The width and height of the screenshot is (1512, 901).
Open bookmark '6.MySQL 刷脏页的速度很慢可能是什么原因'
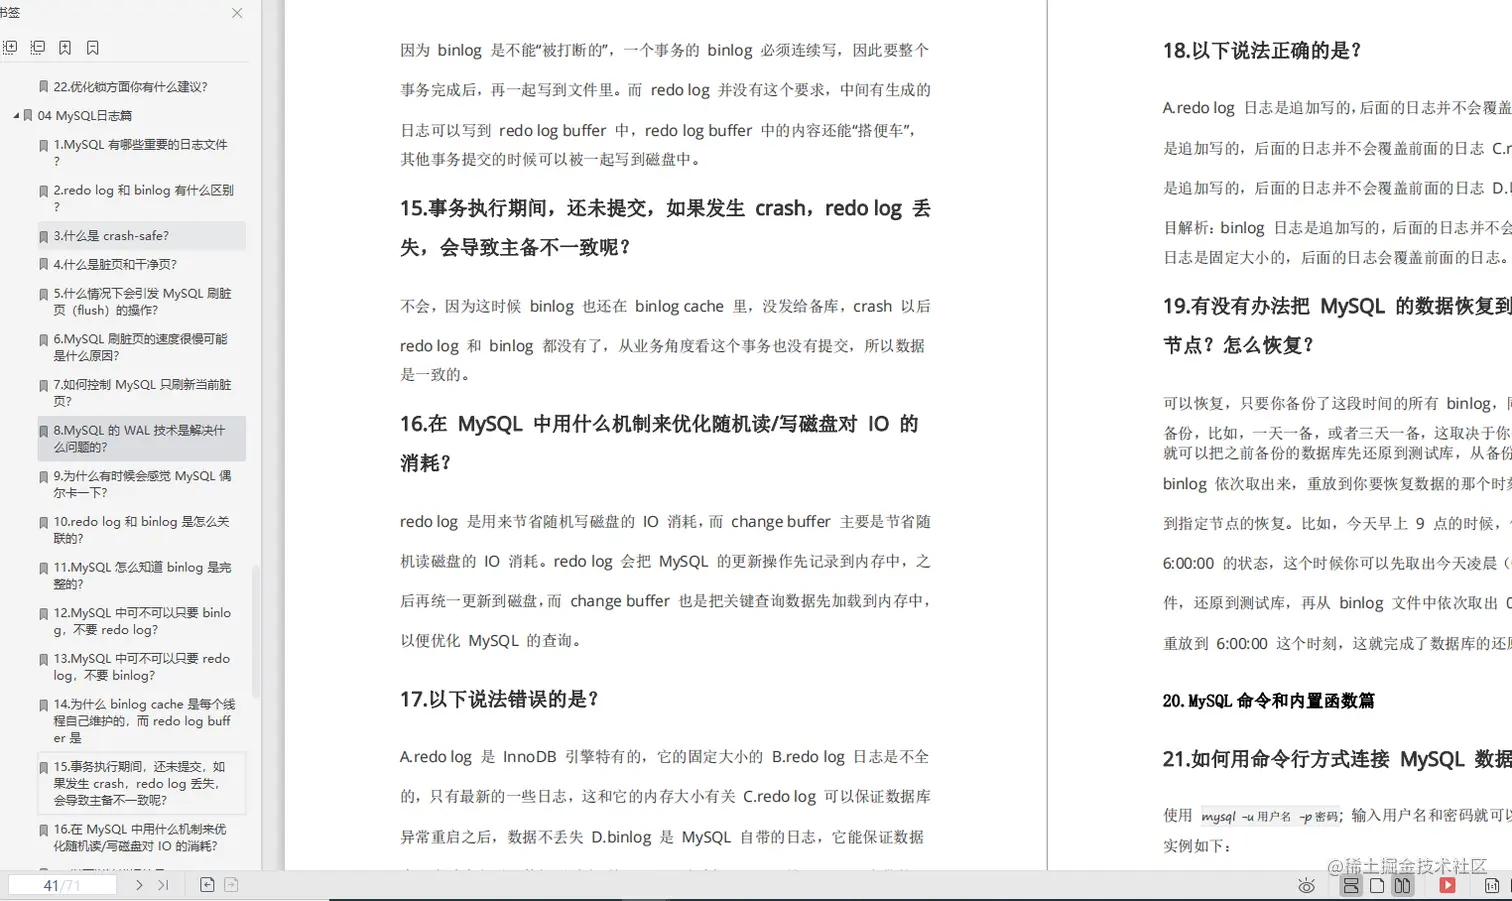click(141, 347)
